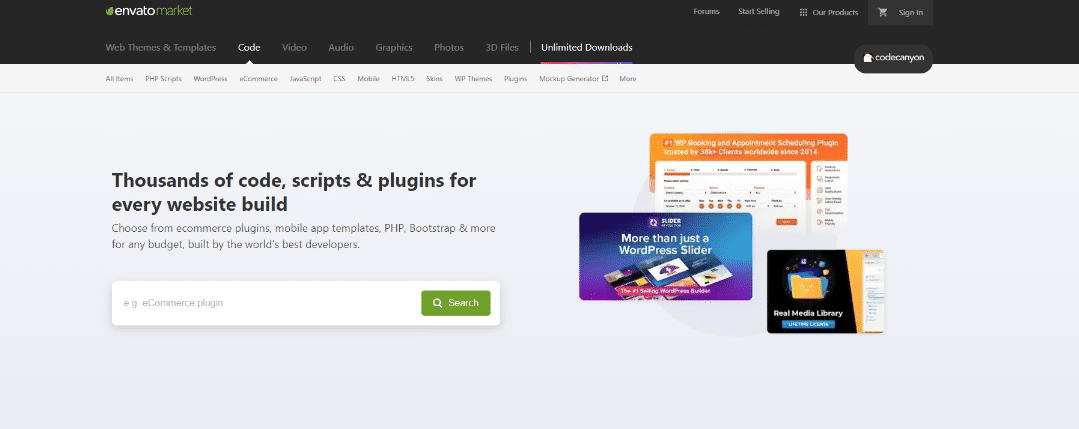1079x429 pixels.
Task: Open Plugins category
Action: pos(515,79)
